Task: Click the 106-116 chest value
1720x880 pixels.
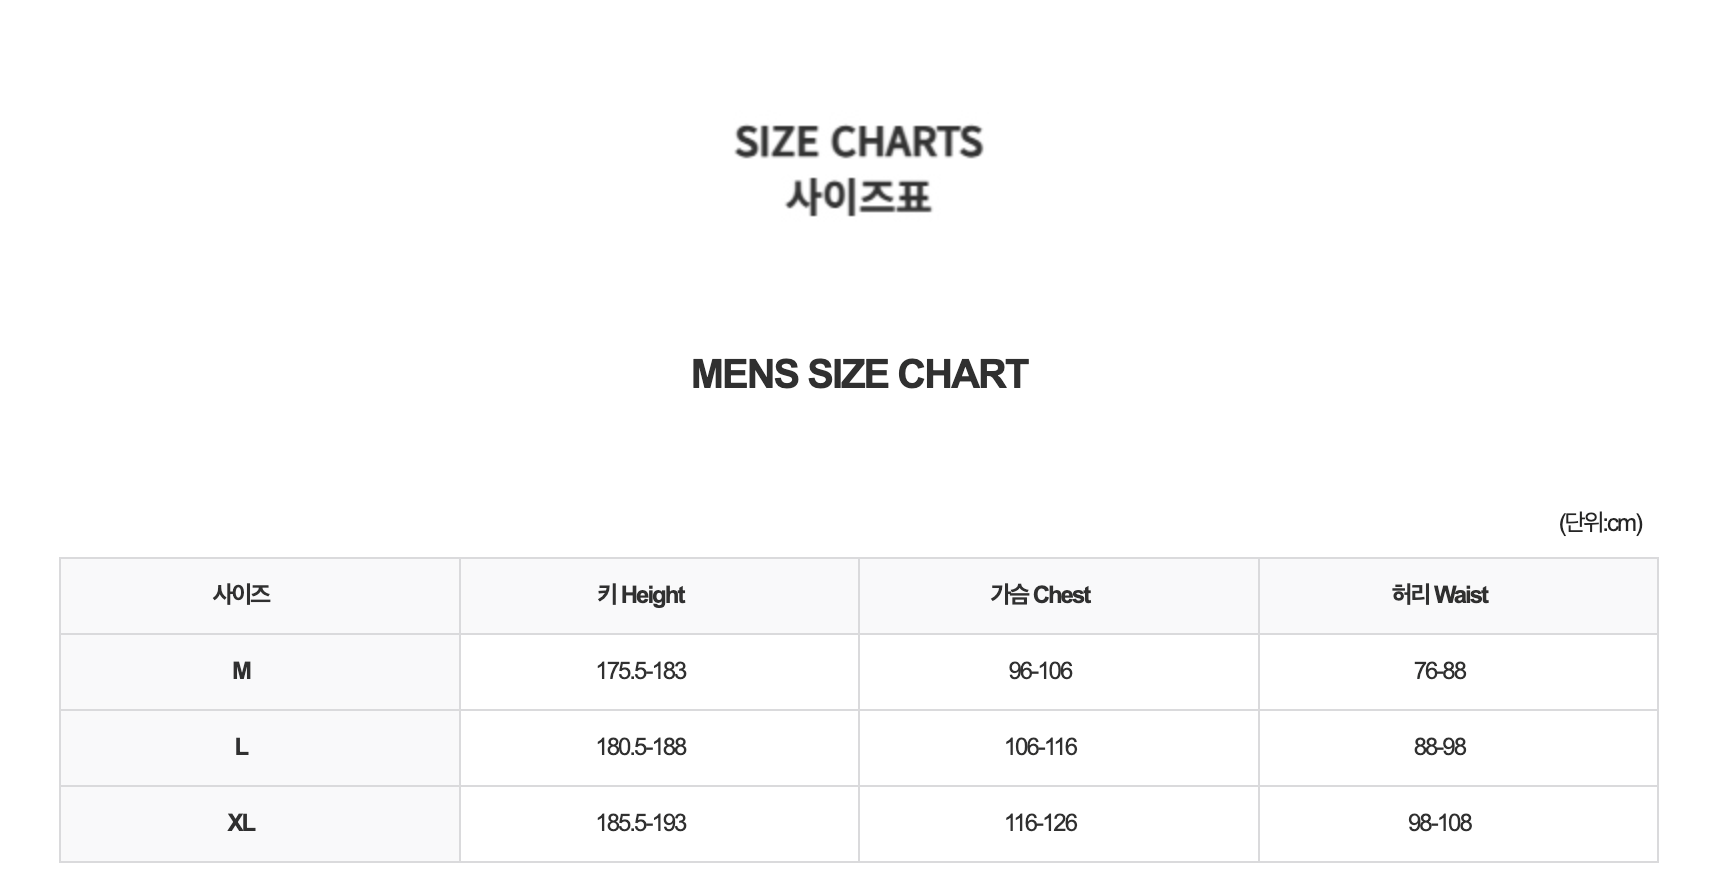Action: [x=1040, y=747]
